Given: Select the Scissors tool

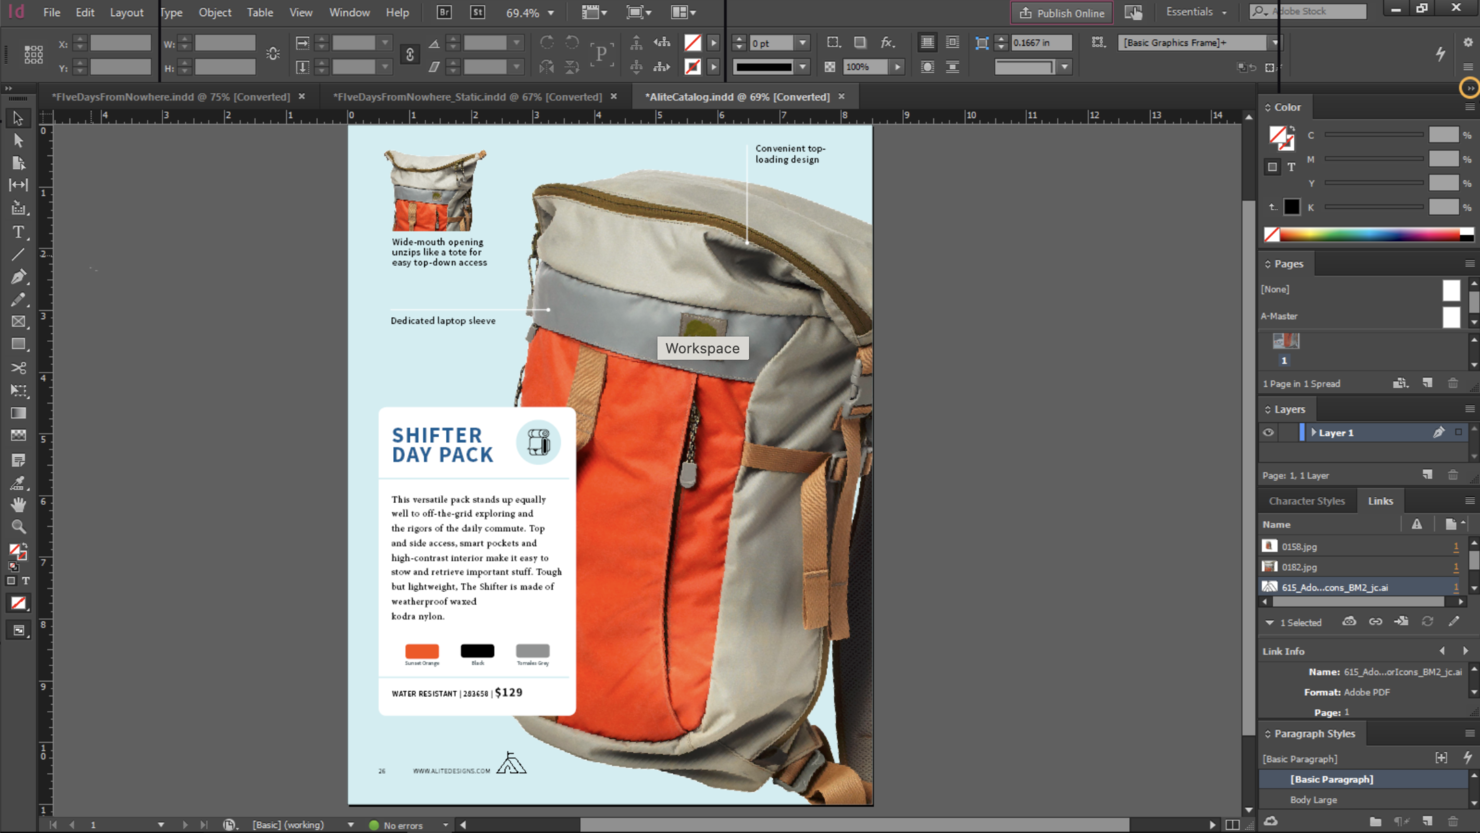Looking at the screenshot, I should point(16,367).
